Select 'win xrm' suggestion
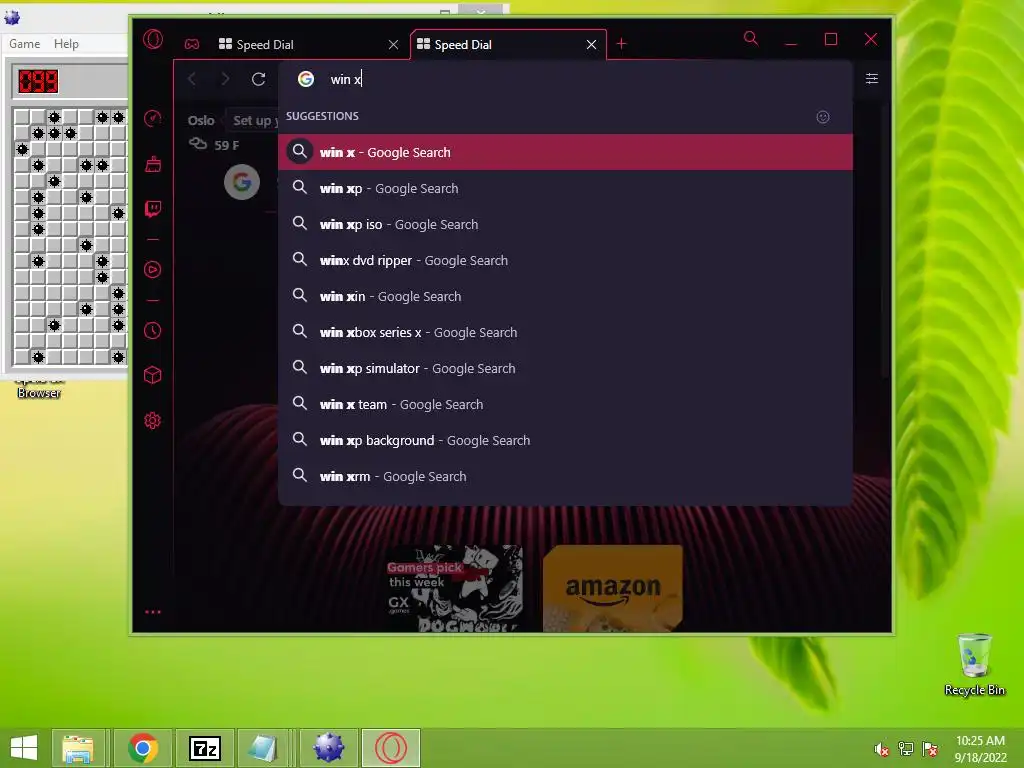Image resolution: width=1024 pixels, height=768 pixels. click(566, 476)
